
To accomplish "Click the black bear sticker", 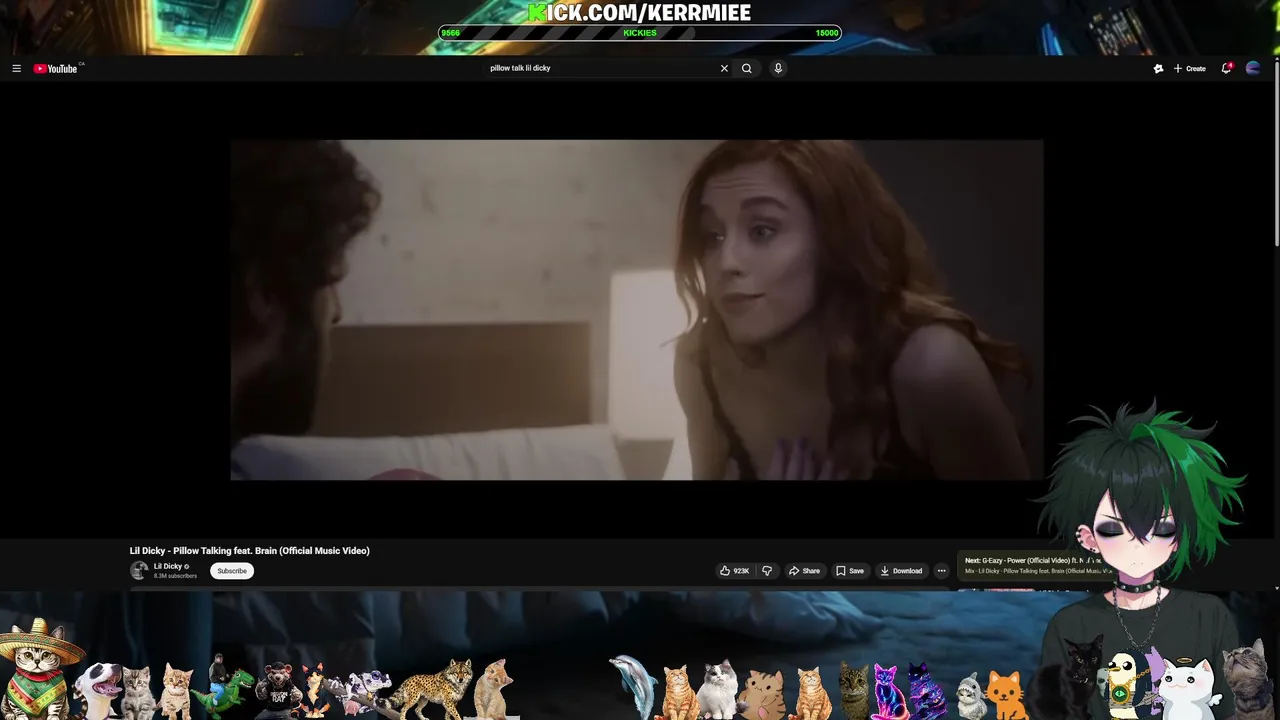I will coord(278,690).
